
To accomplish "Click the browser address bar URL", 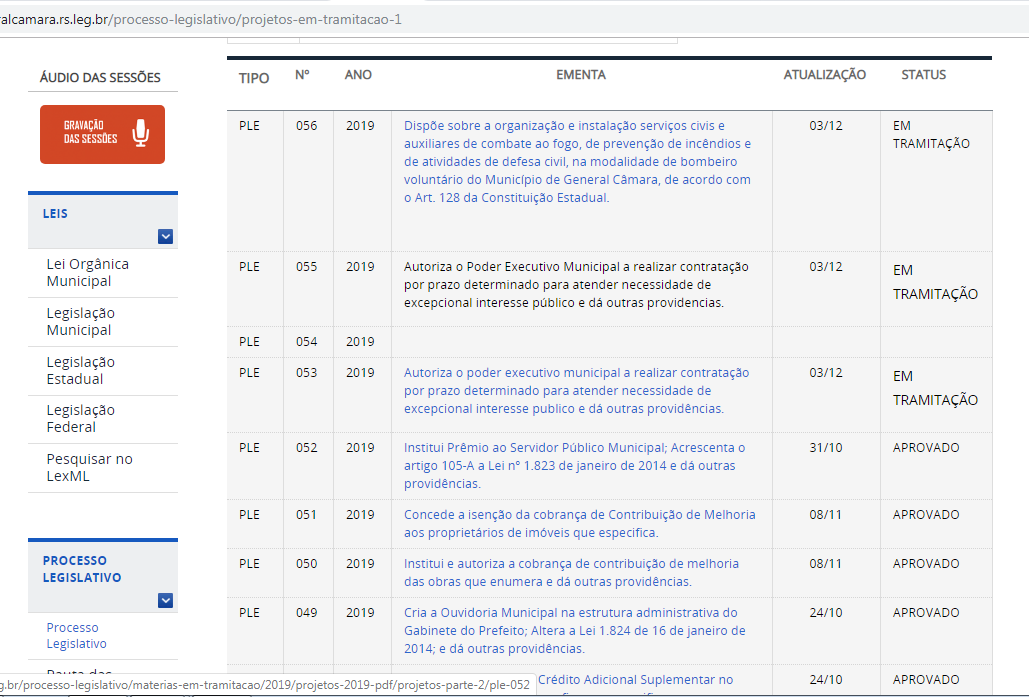I will click(200, 19).
